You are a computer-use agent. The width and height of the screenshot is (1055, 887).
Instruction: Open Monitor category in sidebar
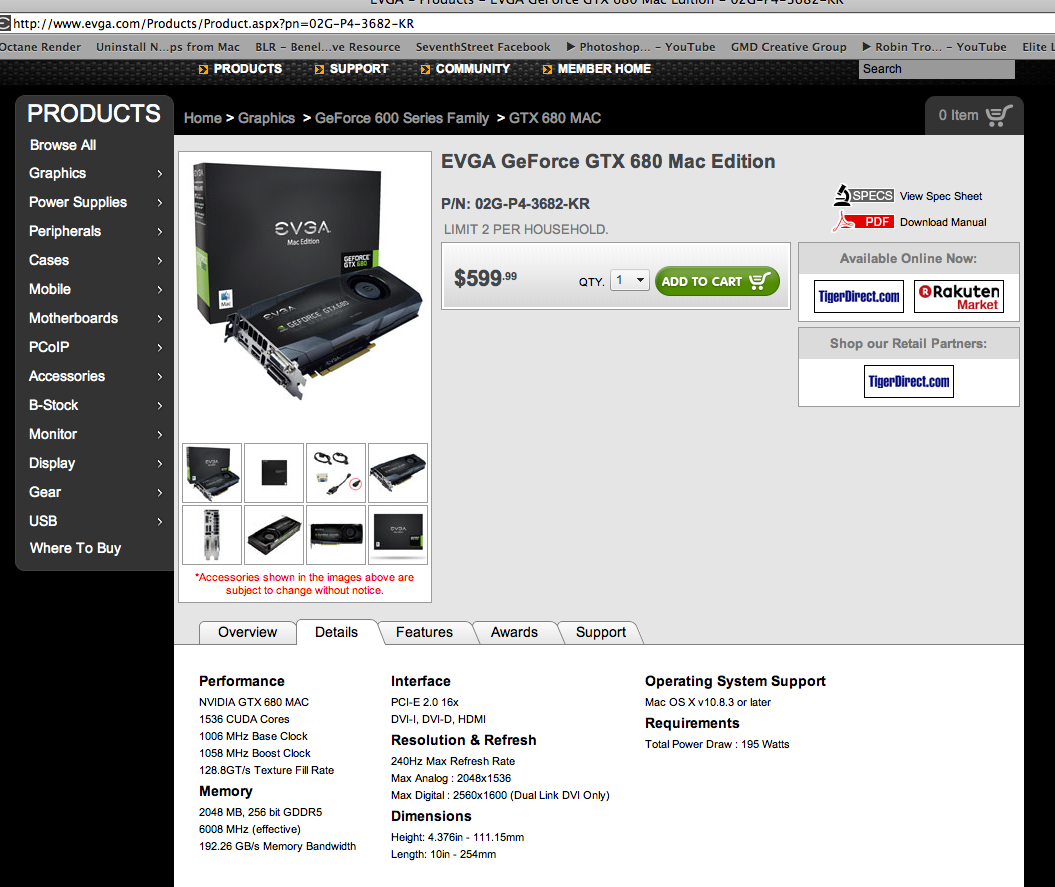coord(52,434)
